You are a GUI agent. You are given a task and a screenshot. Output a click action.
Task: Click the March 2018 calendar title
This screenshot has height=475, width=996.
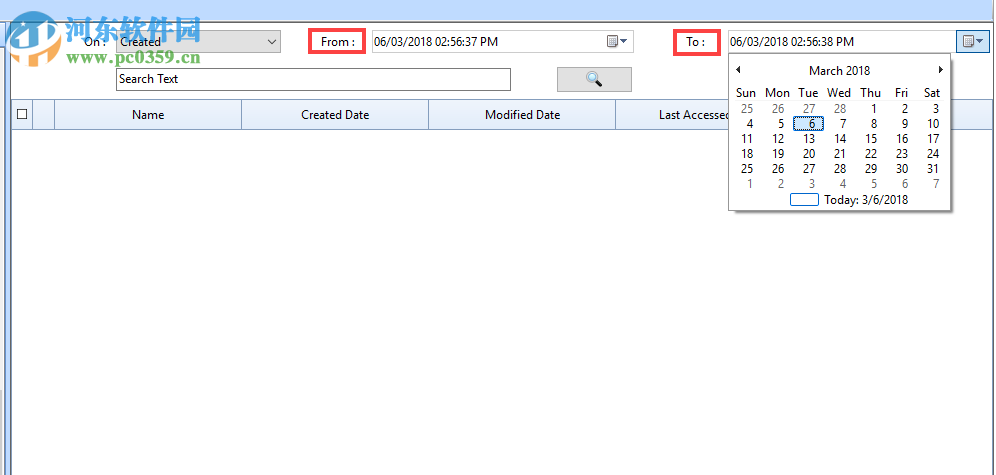[839, 70]
